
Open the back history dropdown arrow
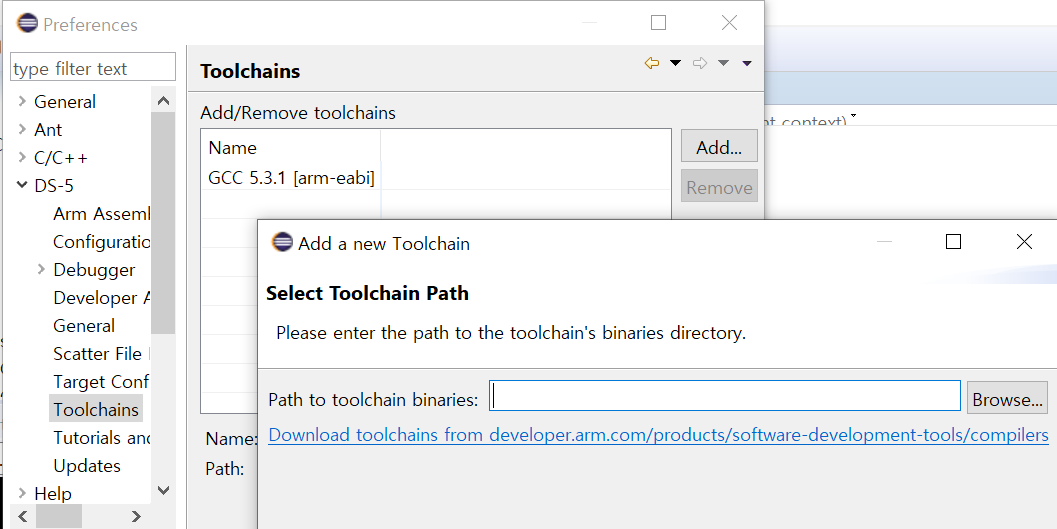(675, 63)
